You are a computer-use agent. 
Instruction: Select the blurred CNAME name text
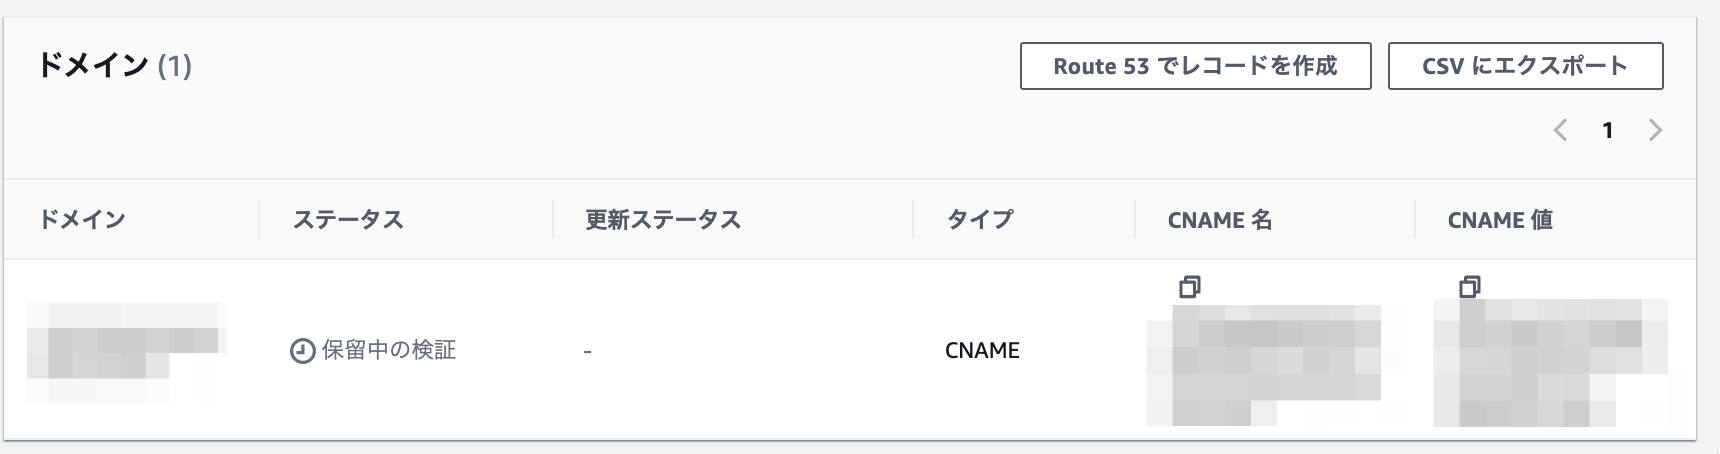click(1264, 365)
